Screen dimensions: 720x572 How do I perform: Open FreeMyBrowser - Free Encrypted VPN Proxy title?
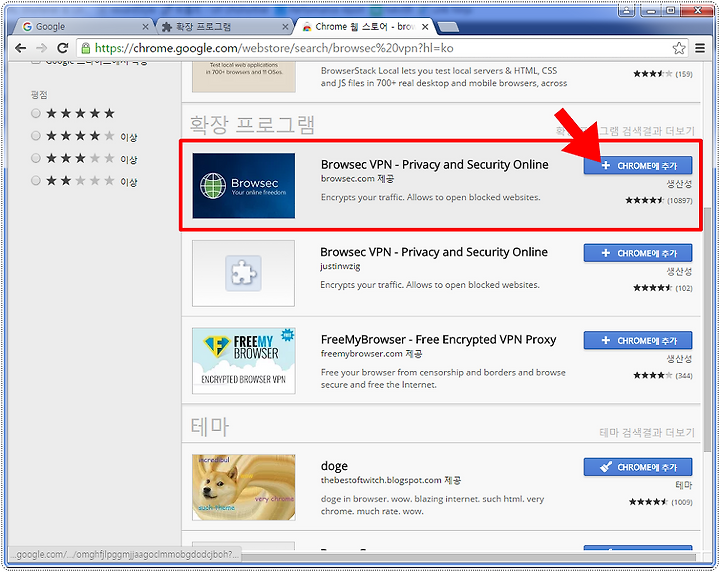439,340
